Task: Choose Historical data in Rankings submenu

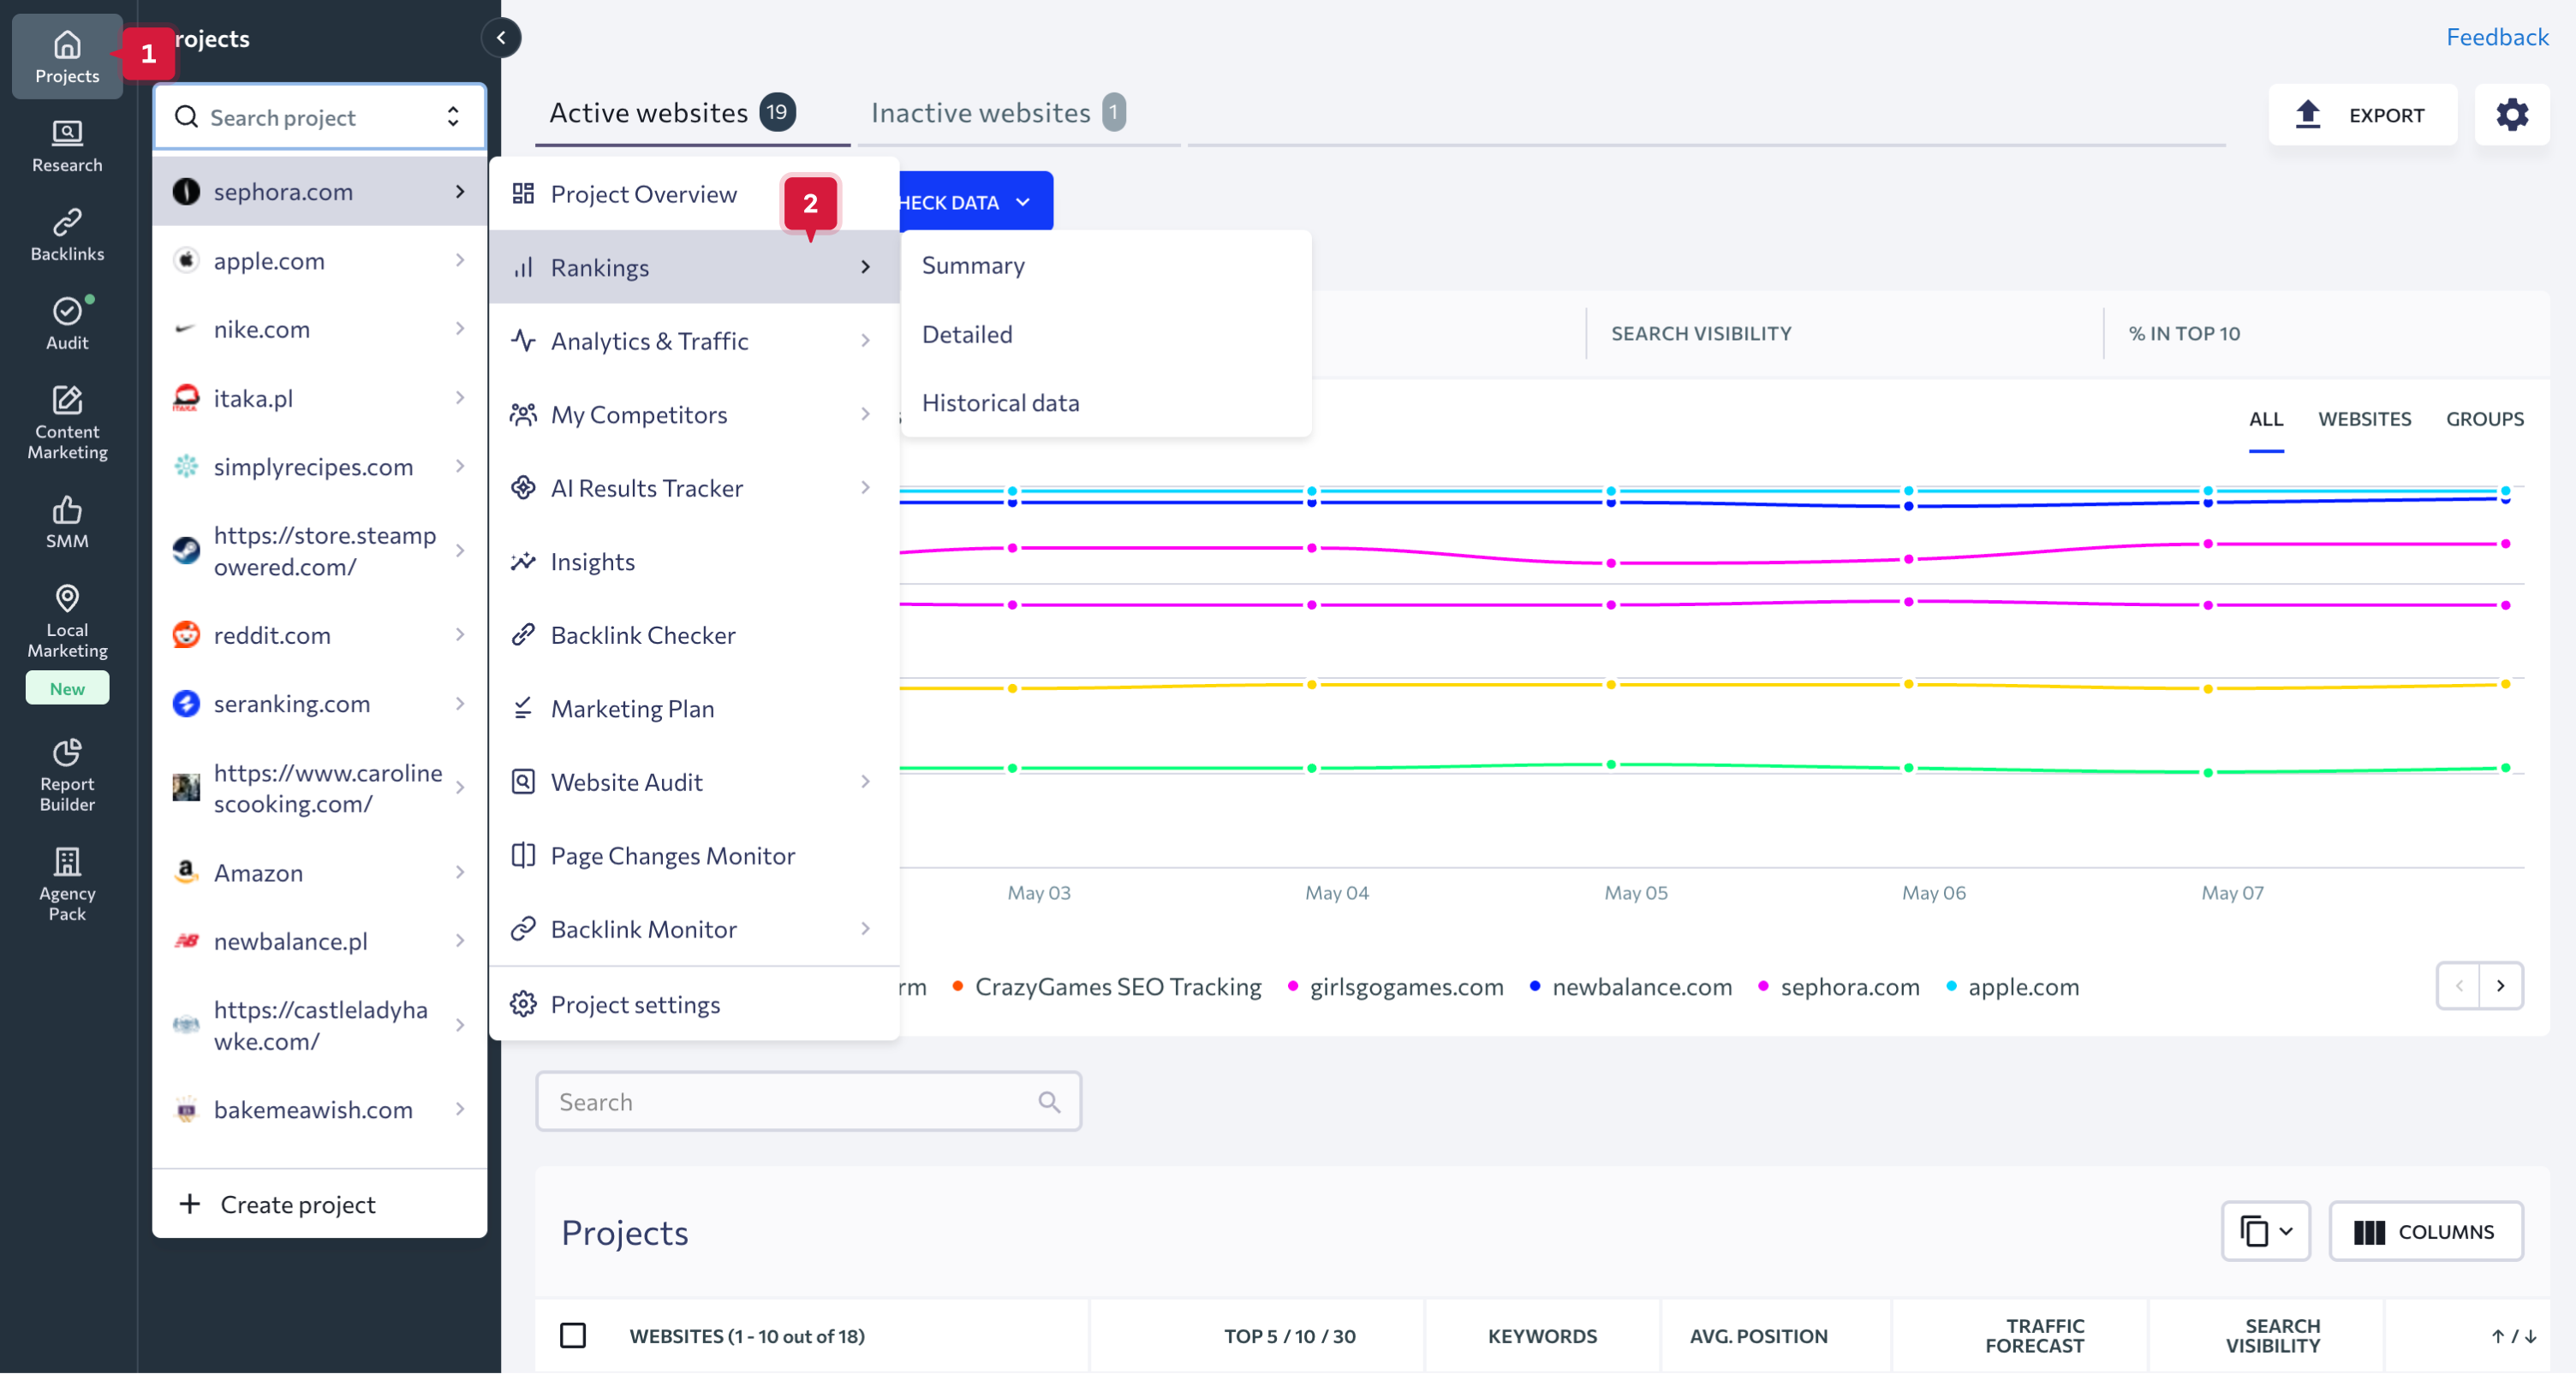Action: (x=1106, y=403)
